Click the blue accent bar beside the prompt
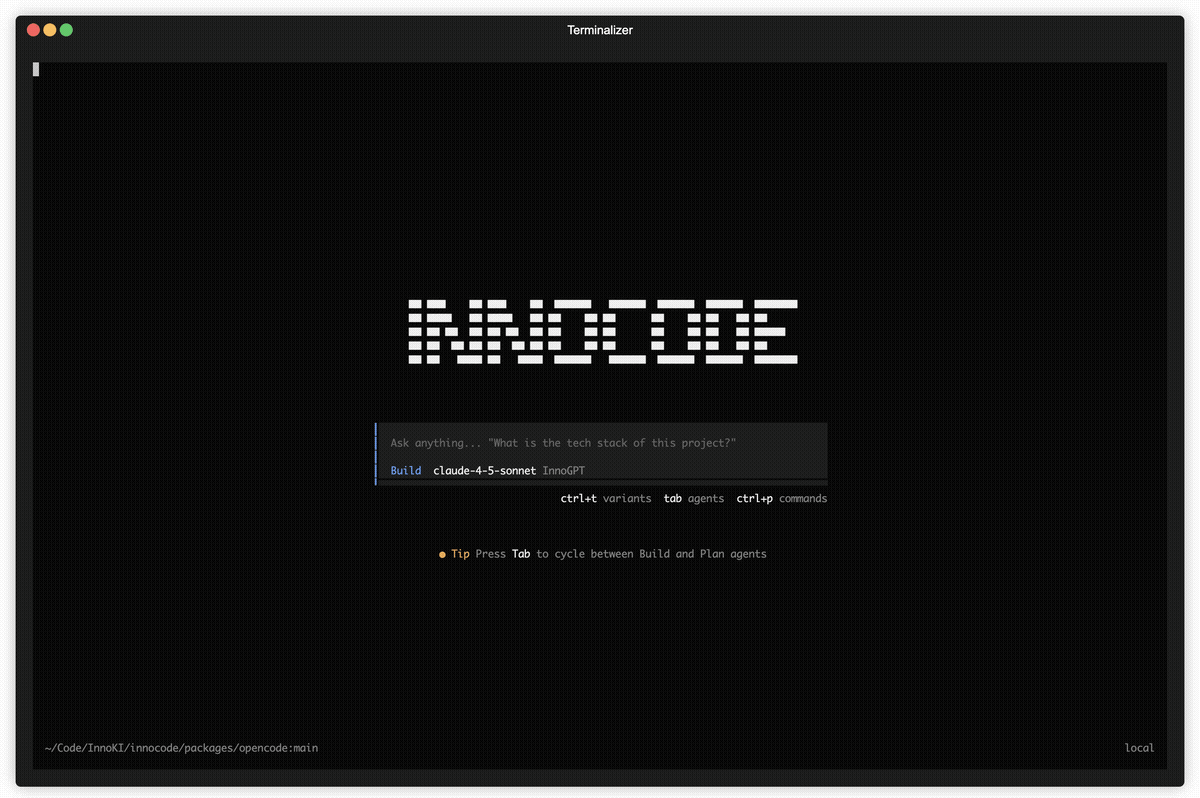 [x=376, y=452]
